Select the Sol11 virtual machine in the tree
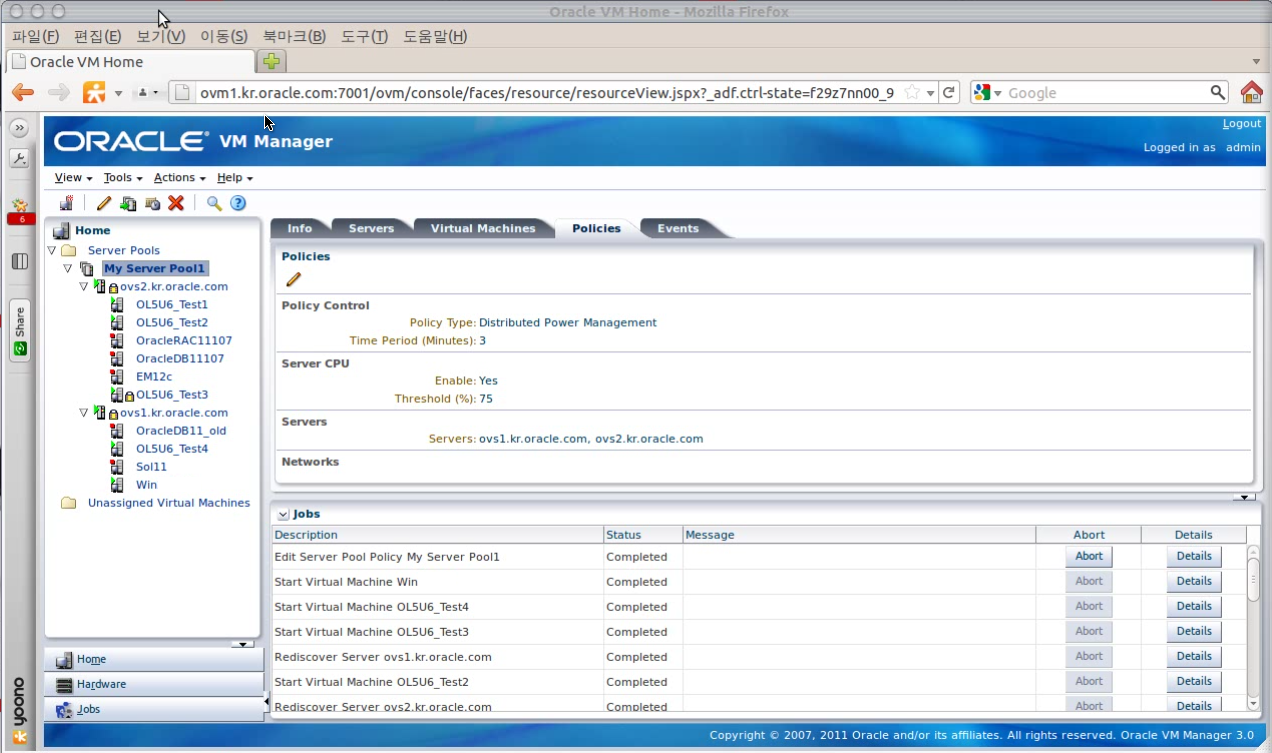Screen dimensions: 1272x753 (x=151, y=466)
